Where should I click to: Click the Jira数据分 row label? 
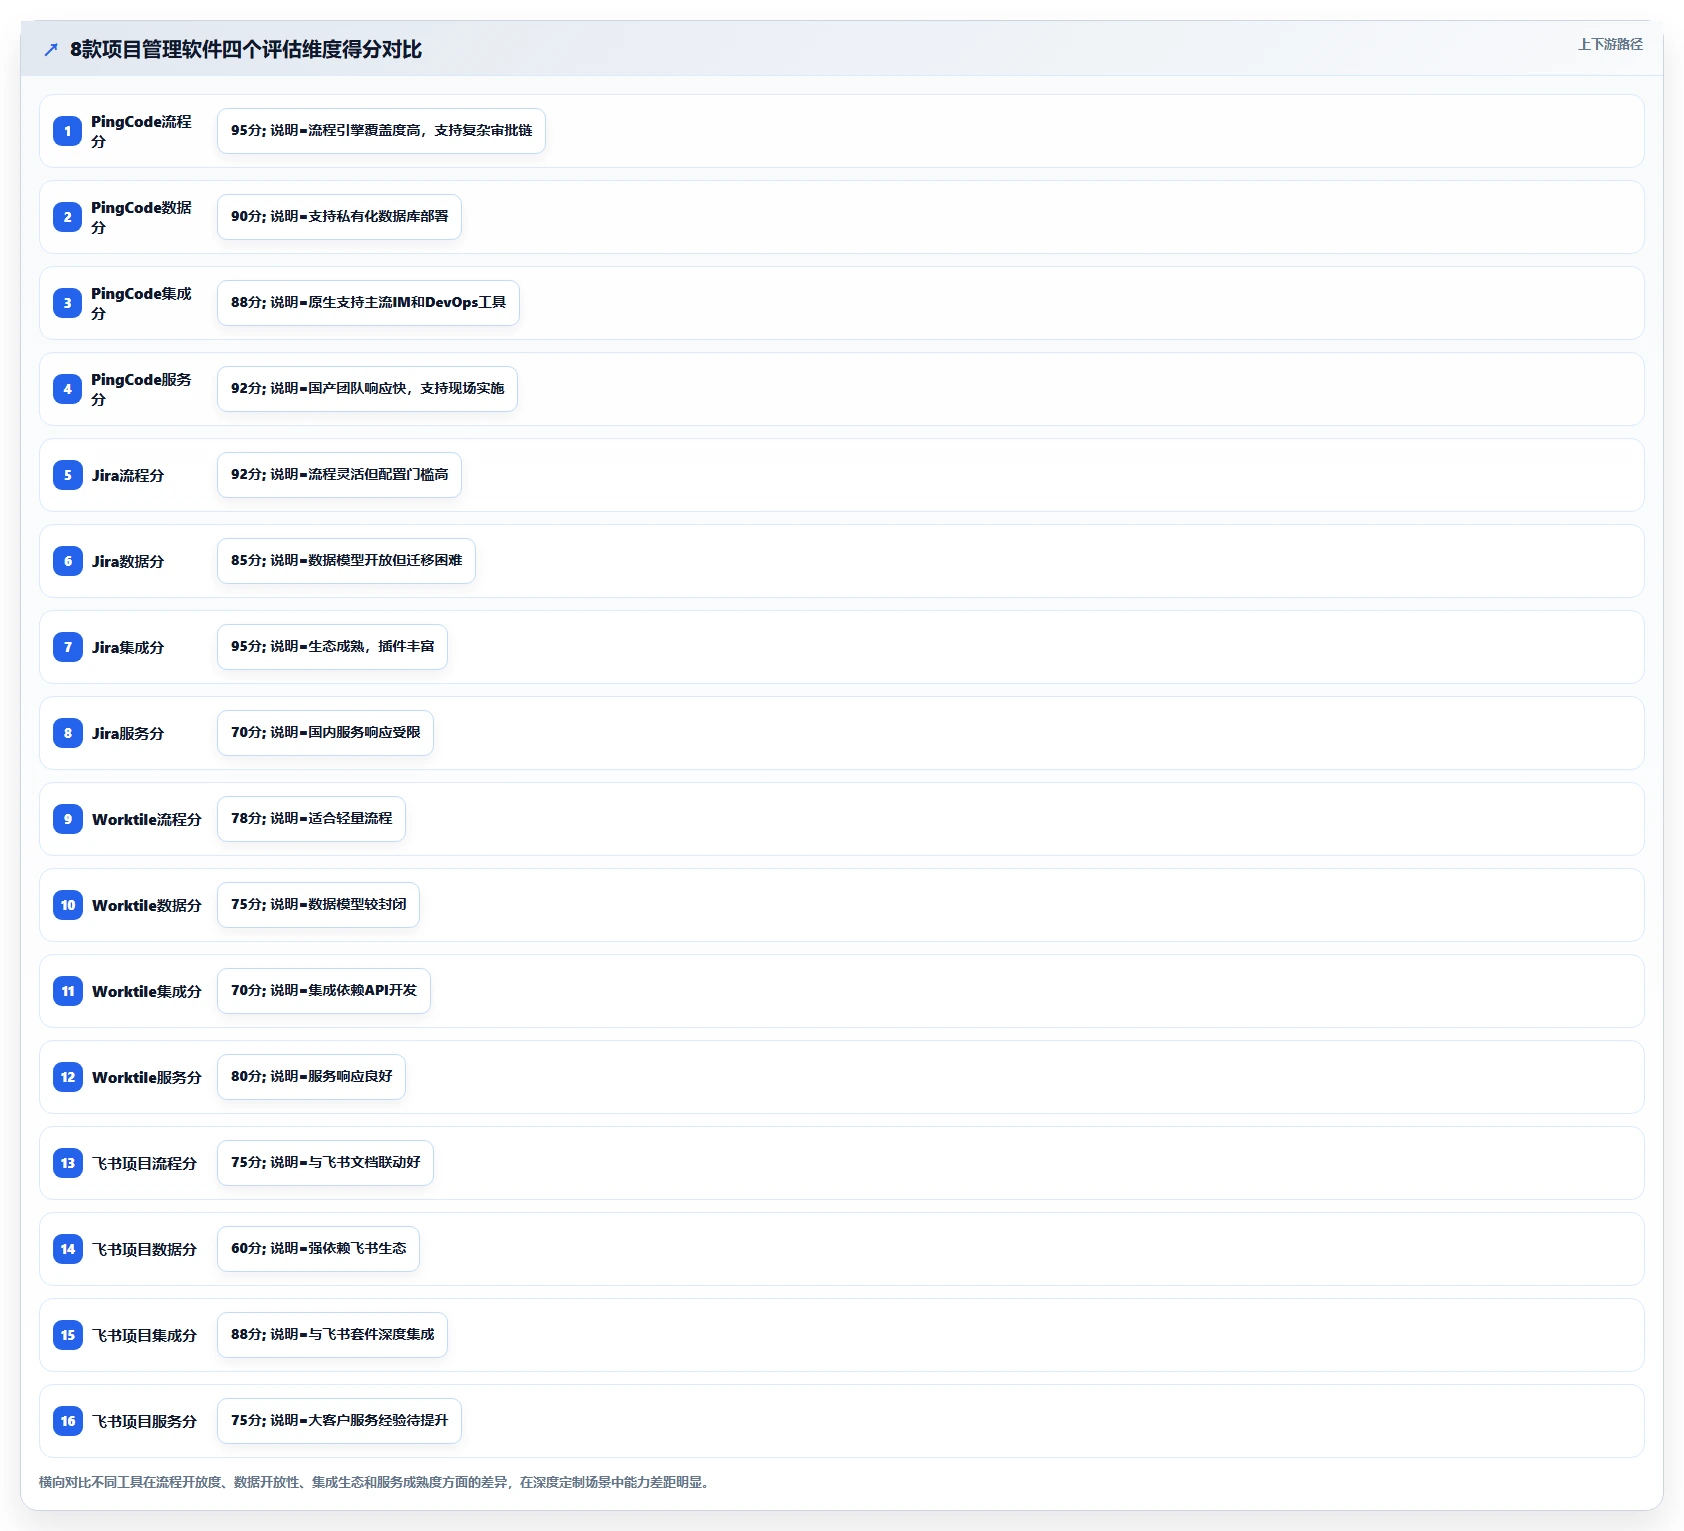128,561
